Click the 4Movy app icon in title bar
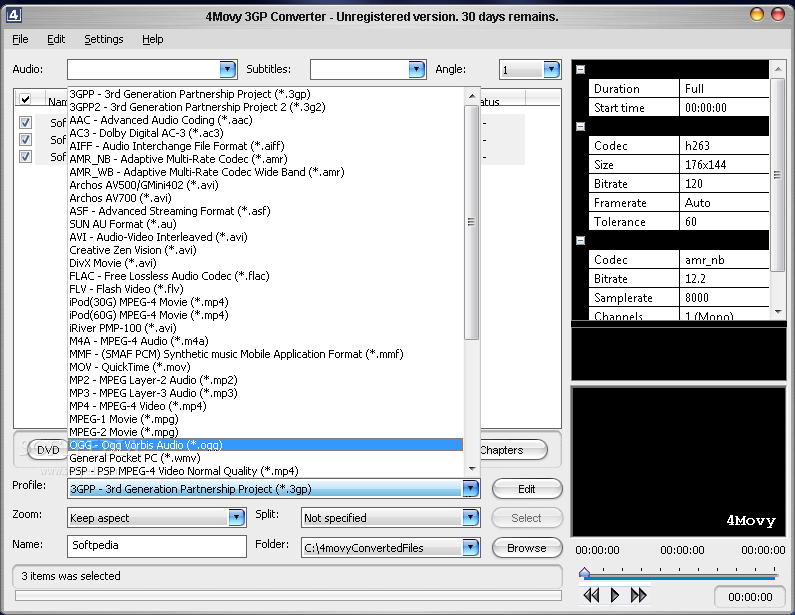The width and height of the screenshot is (795, 615). coord(14,15)
